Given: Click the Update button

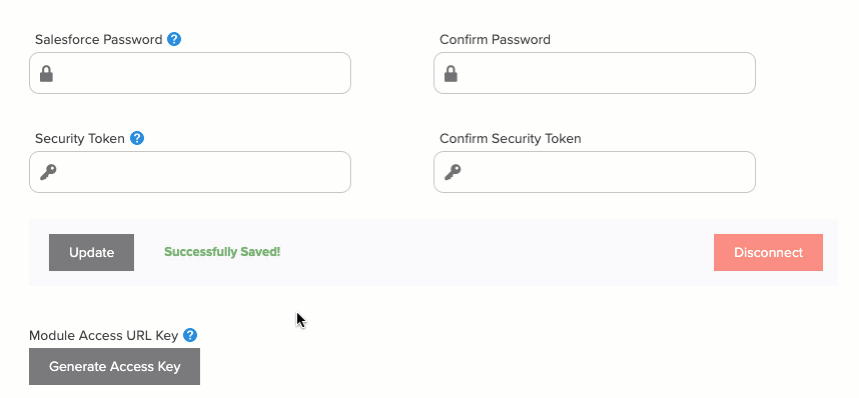Looking at the screenshot, I should click(x=91, y=252).
